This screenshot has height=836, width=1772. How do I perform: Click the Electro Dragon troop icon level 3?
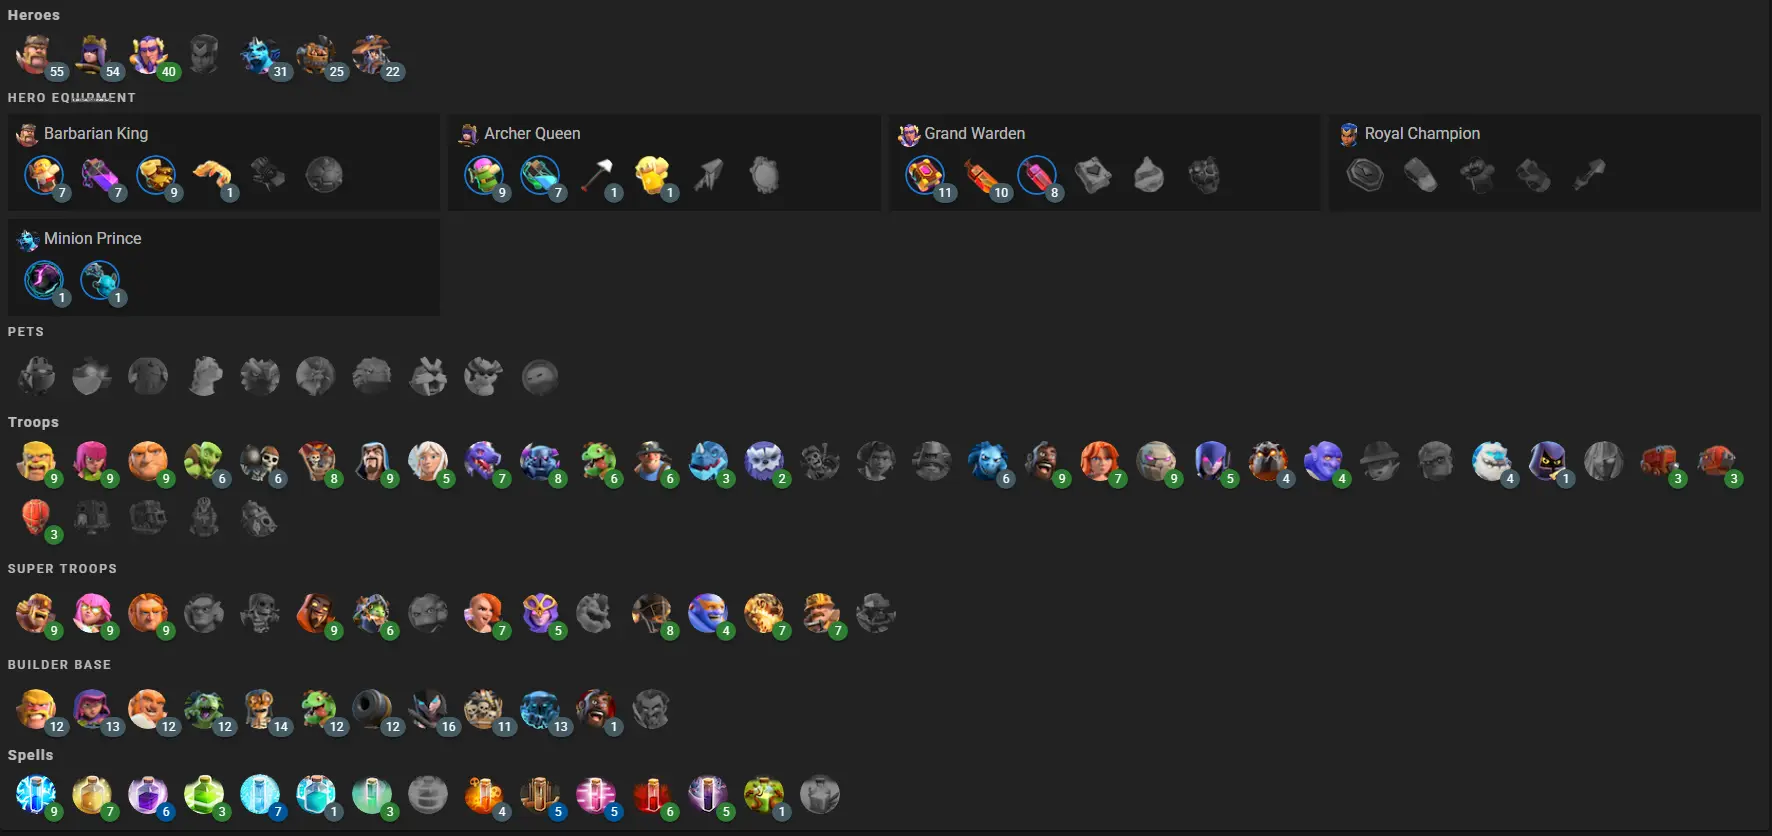(708, 461)
